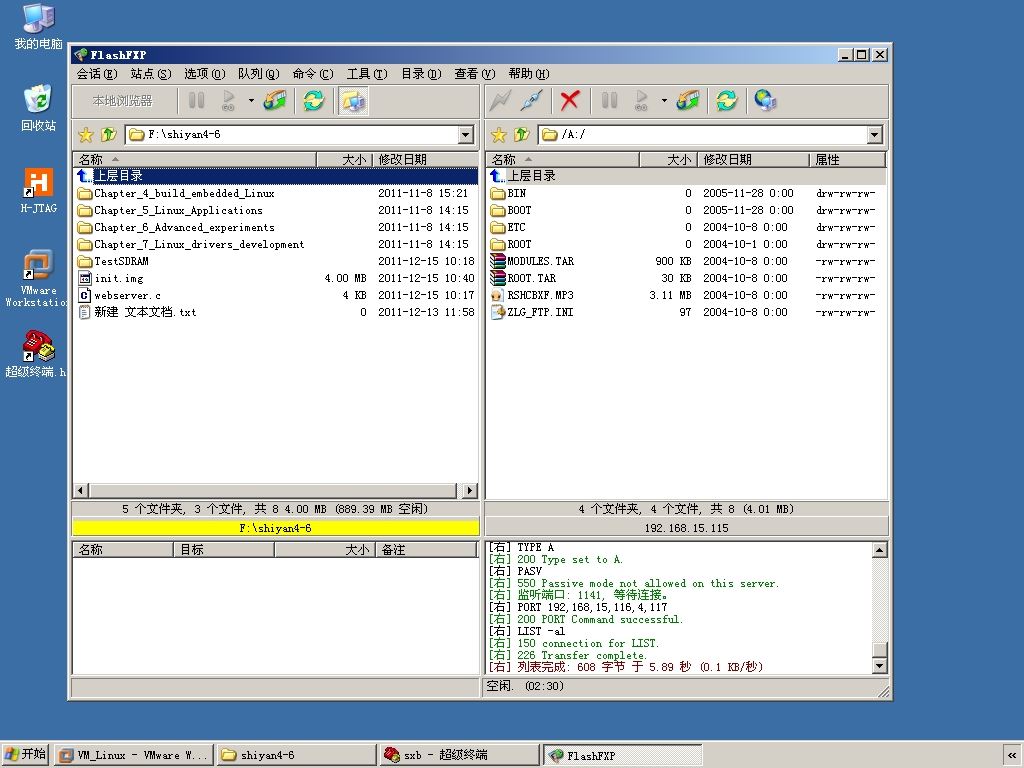This screenshot has height=768, width=1024.
Task: Click the globe site manager icon
Action: (765, 101)
